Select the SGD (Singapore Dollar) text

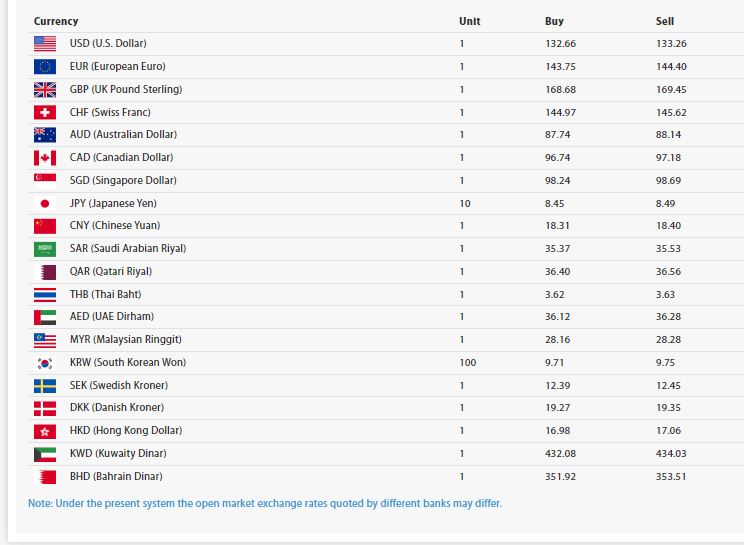[123, 181]
